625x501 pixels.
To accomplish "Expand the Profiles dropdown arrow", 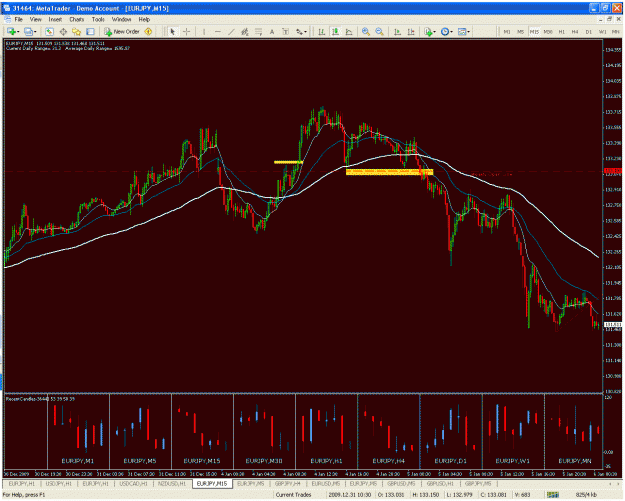I will click(x=35, y=31).
